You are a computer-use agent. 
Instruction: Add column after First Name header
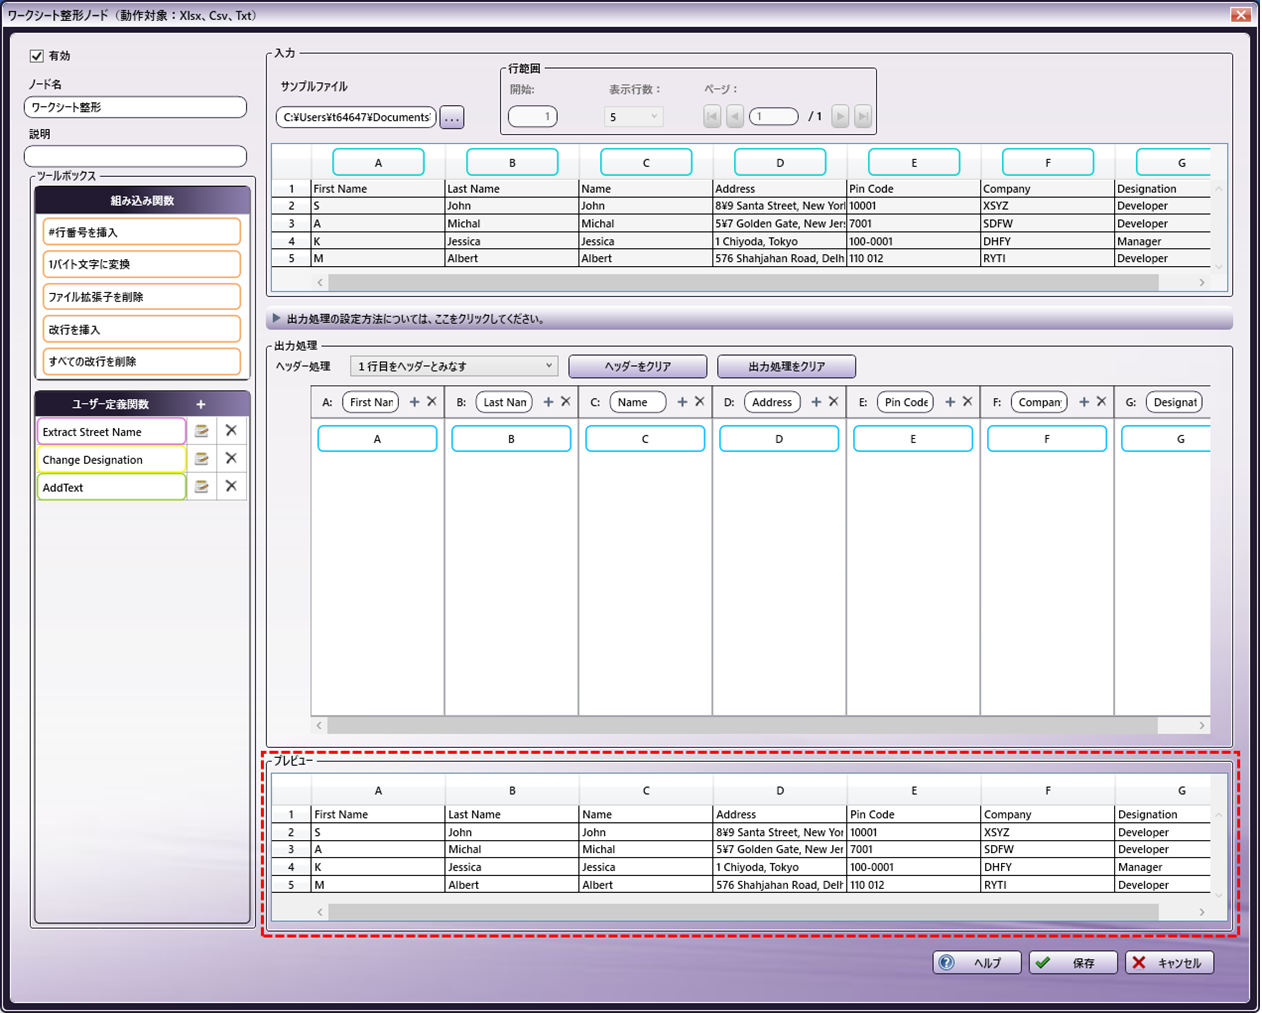click(x=415, y=402)
